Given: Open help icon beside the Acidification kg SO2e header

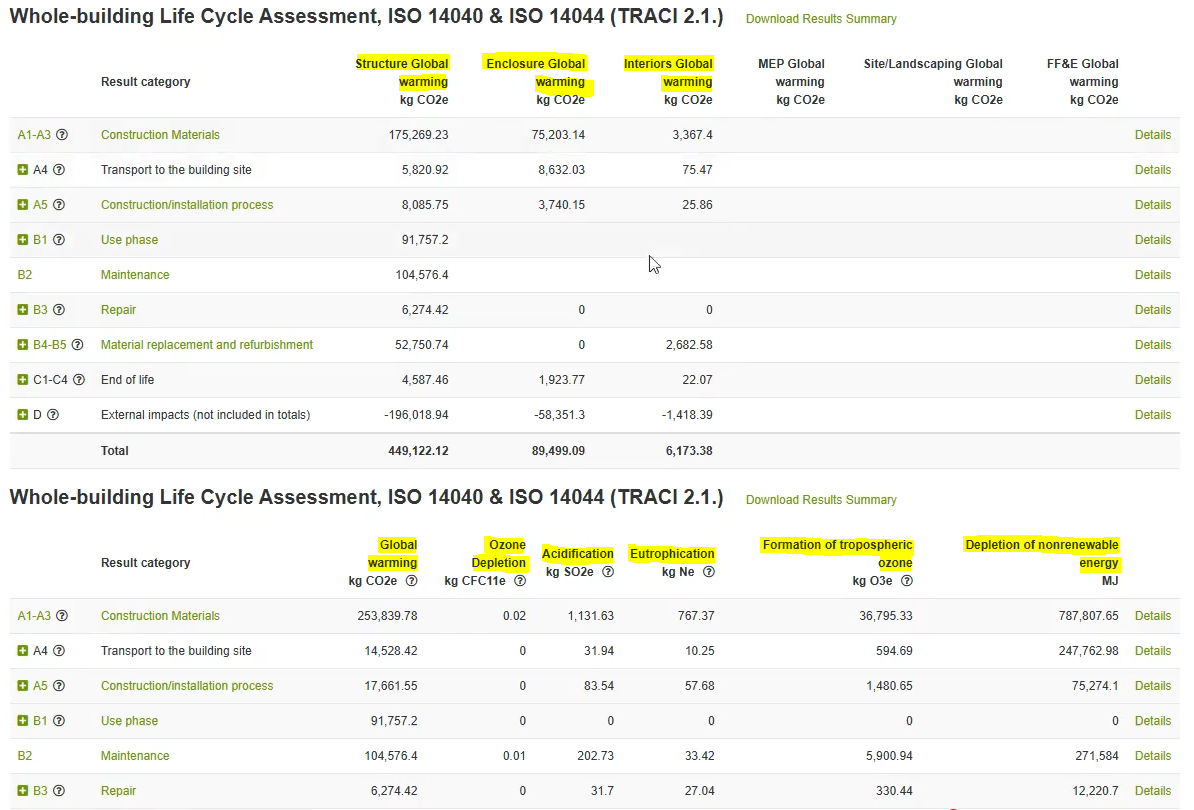Looking at the screenshot, I should tap(608, 572).
